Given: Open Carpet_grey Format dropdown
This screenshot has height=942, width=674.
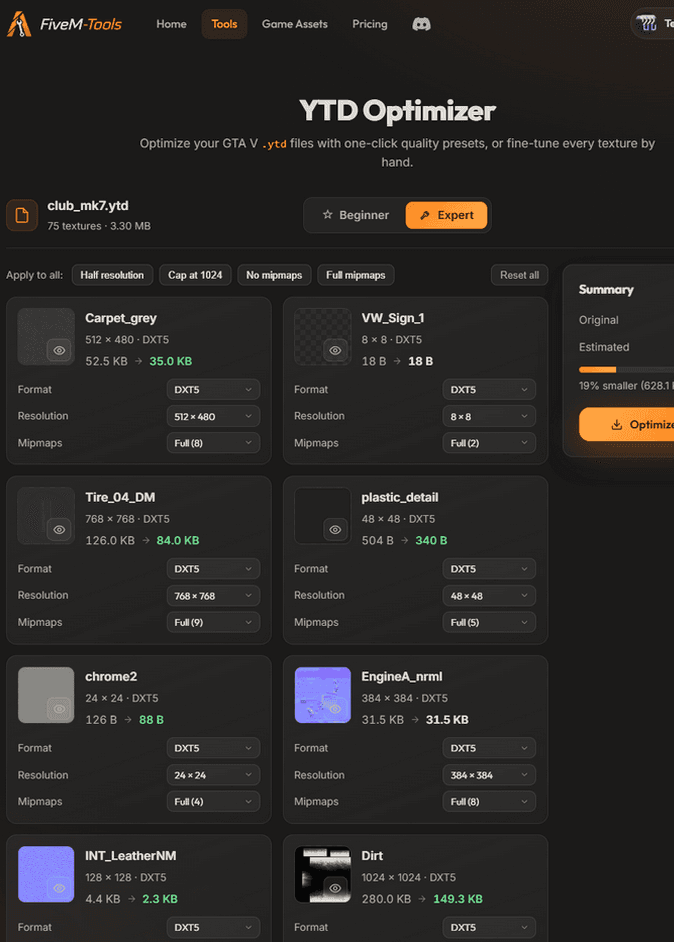Looking at the screenshot, I should click(213, 389).
